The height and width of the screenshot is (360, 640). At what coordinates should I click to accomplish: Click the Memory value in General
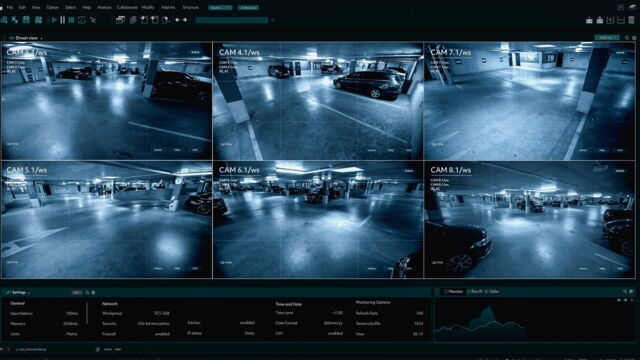coord(71,324)
